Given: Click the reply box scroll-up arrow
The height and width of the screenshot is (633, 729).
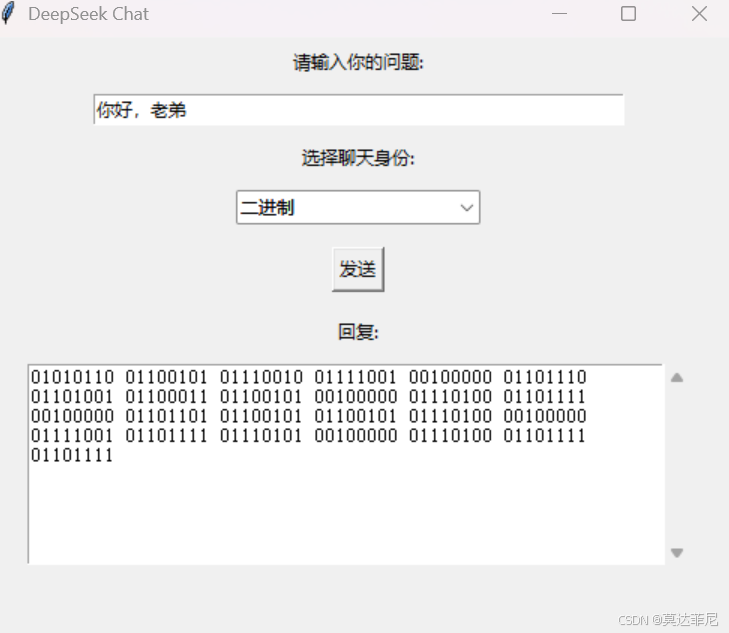Looking at the screenshot, I should tap(677, 377).
